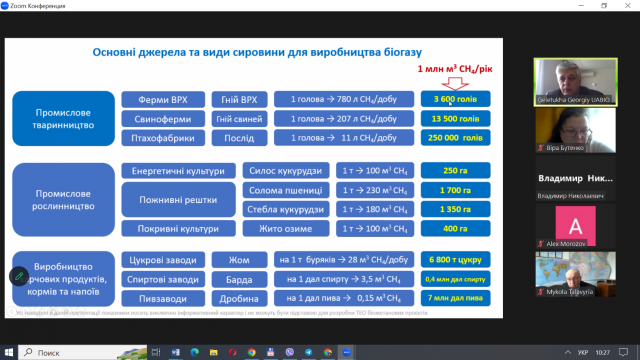
Task: Select Mykola Talavyria video thumbnail
Action: (x=576, y=274)
